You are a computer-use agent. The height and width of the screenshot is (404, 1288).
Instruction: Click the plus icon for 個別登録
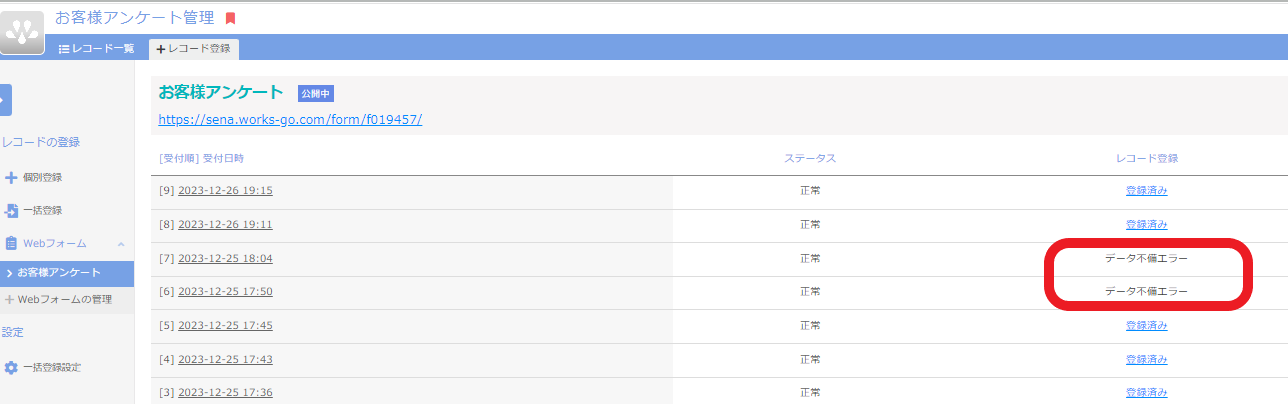[x=11, y=178]
